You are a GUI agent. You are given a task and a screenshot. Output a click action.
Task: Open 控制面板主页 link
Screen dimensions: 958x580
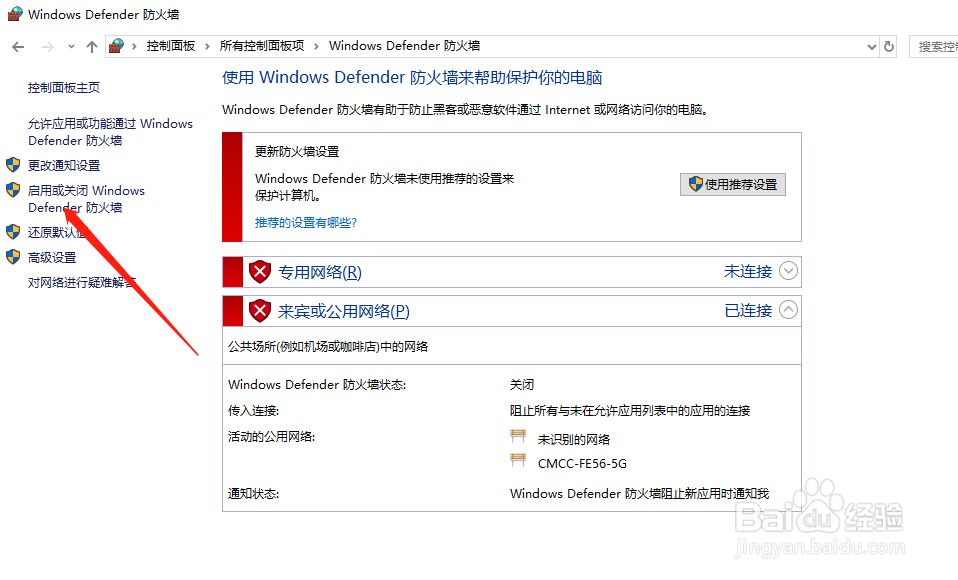64,87
